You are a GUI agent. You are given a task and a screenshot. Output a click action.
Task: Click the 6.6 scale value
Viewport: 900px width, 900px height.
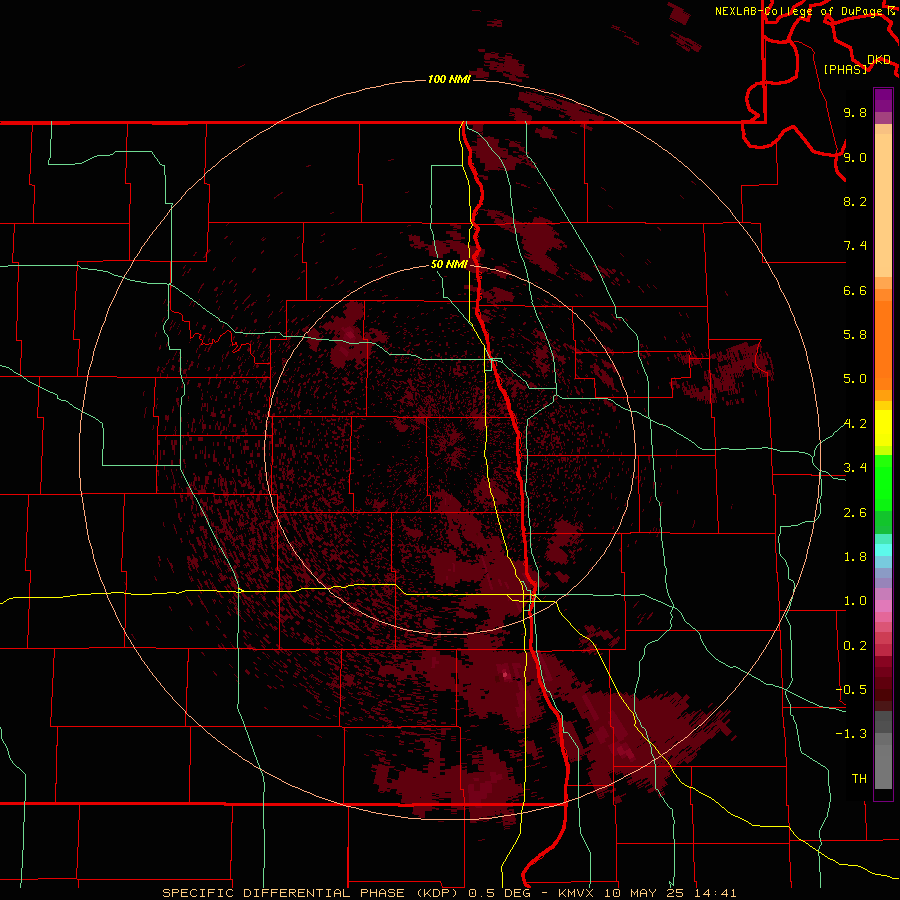855,290
